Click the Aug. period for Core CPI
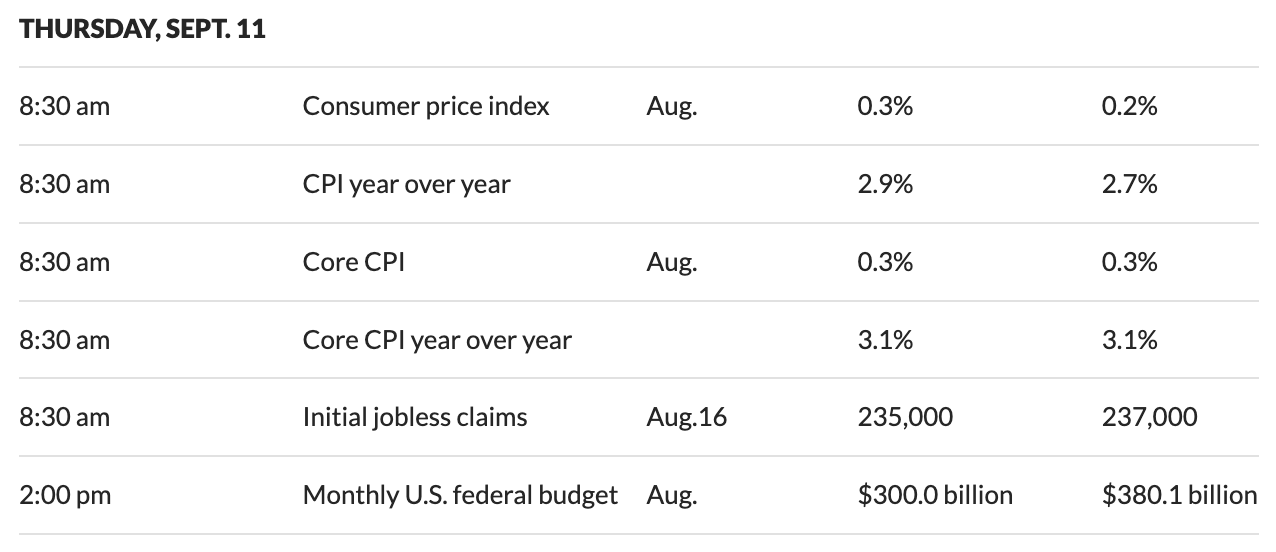 coord(671,262)
